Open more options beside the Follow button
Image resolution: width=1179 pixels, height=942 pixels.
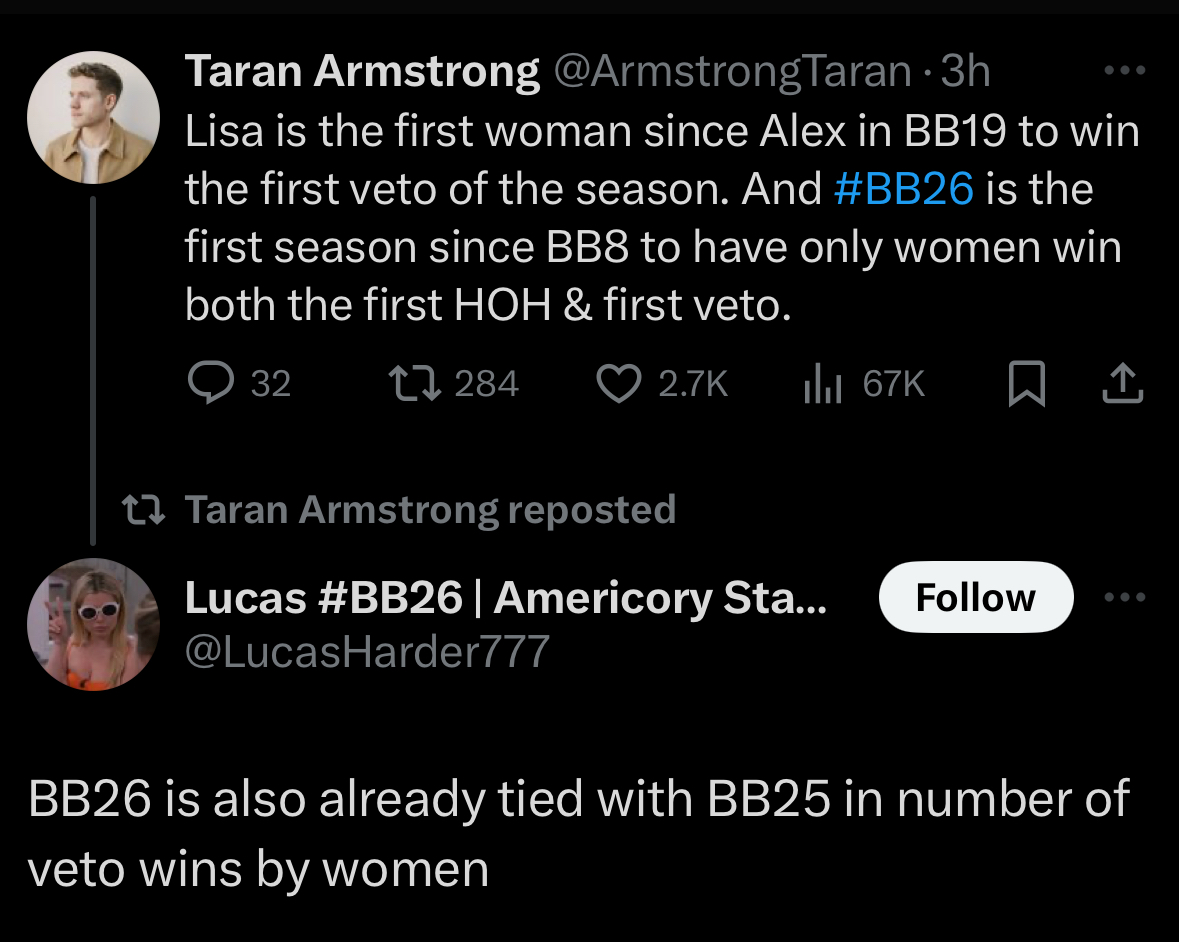point(1124,598)
